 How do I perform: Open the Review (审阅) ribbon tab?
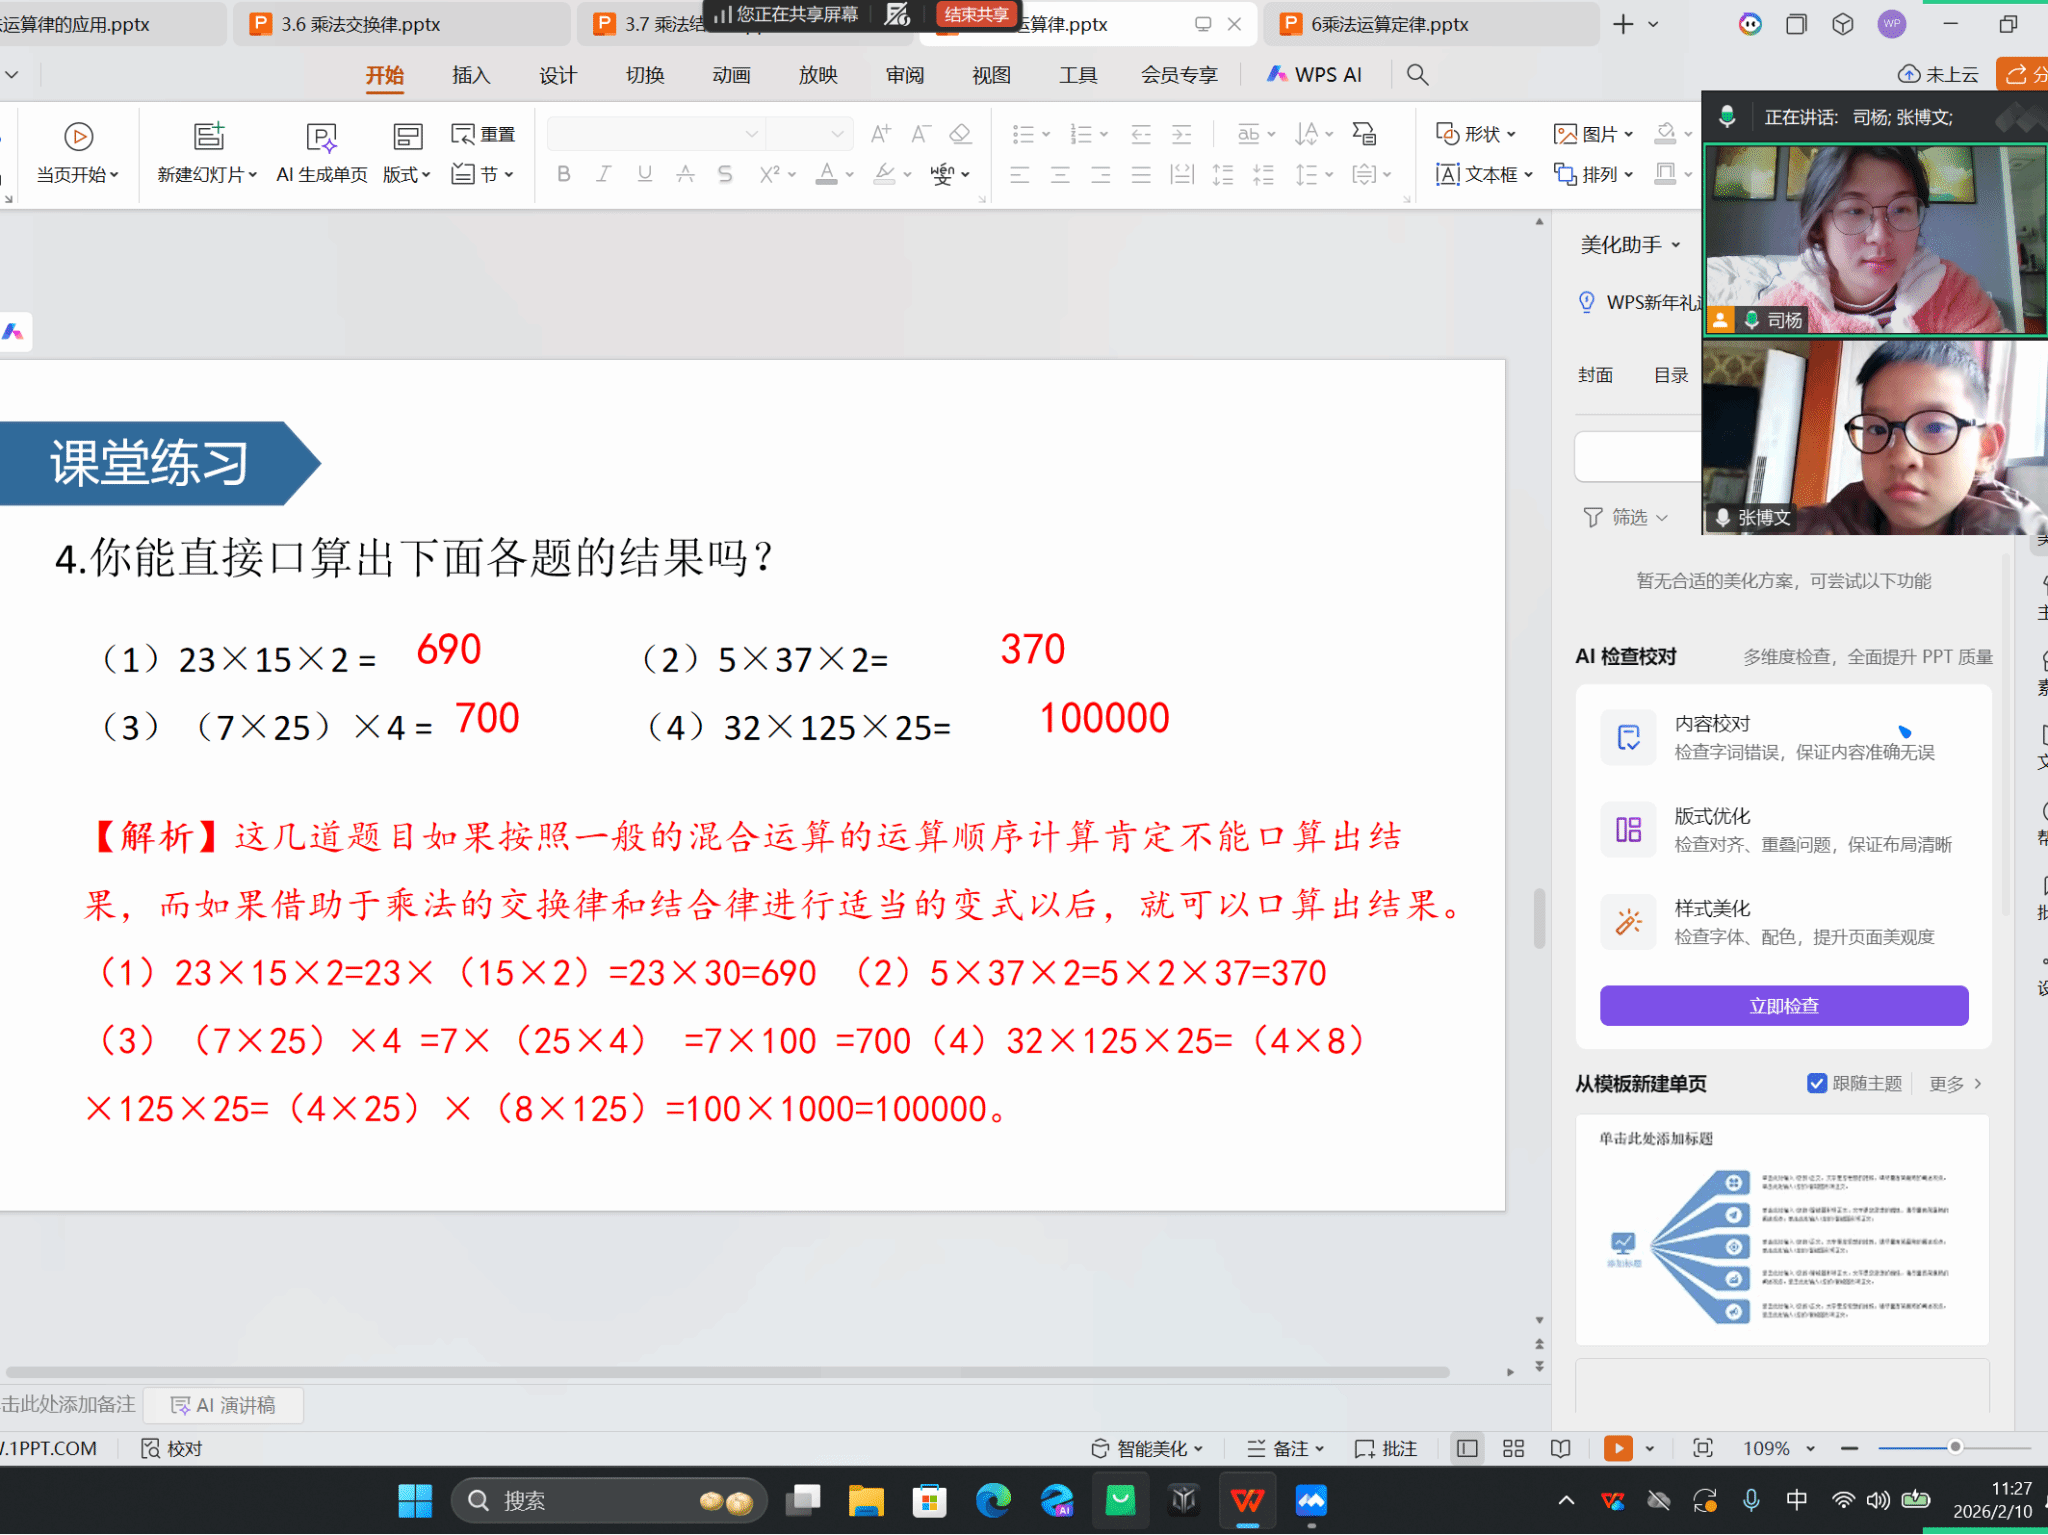coord(905,75)
